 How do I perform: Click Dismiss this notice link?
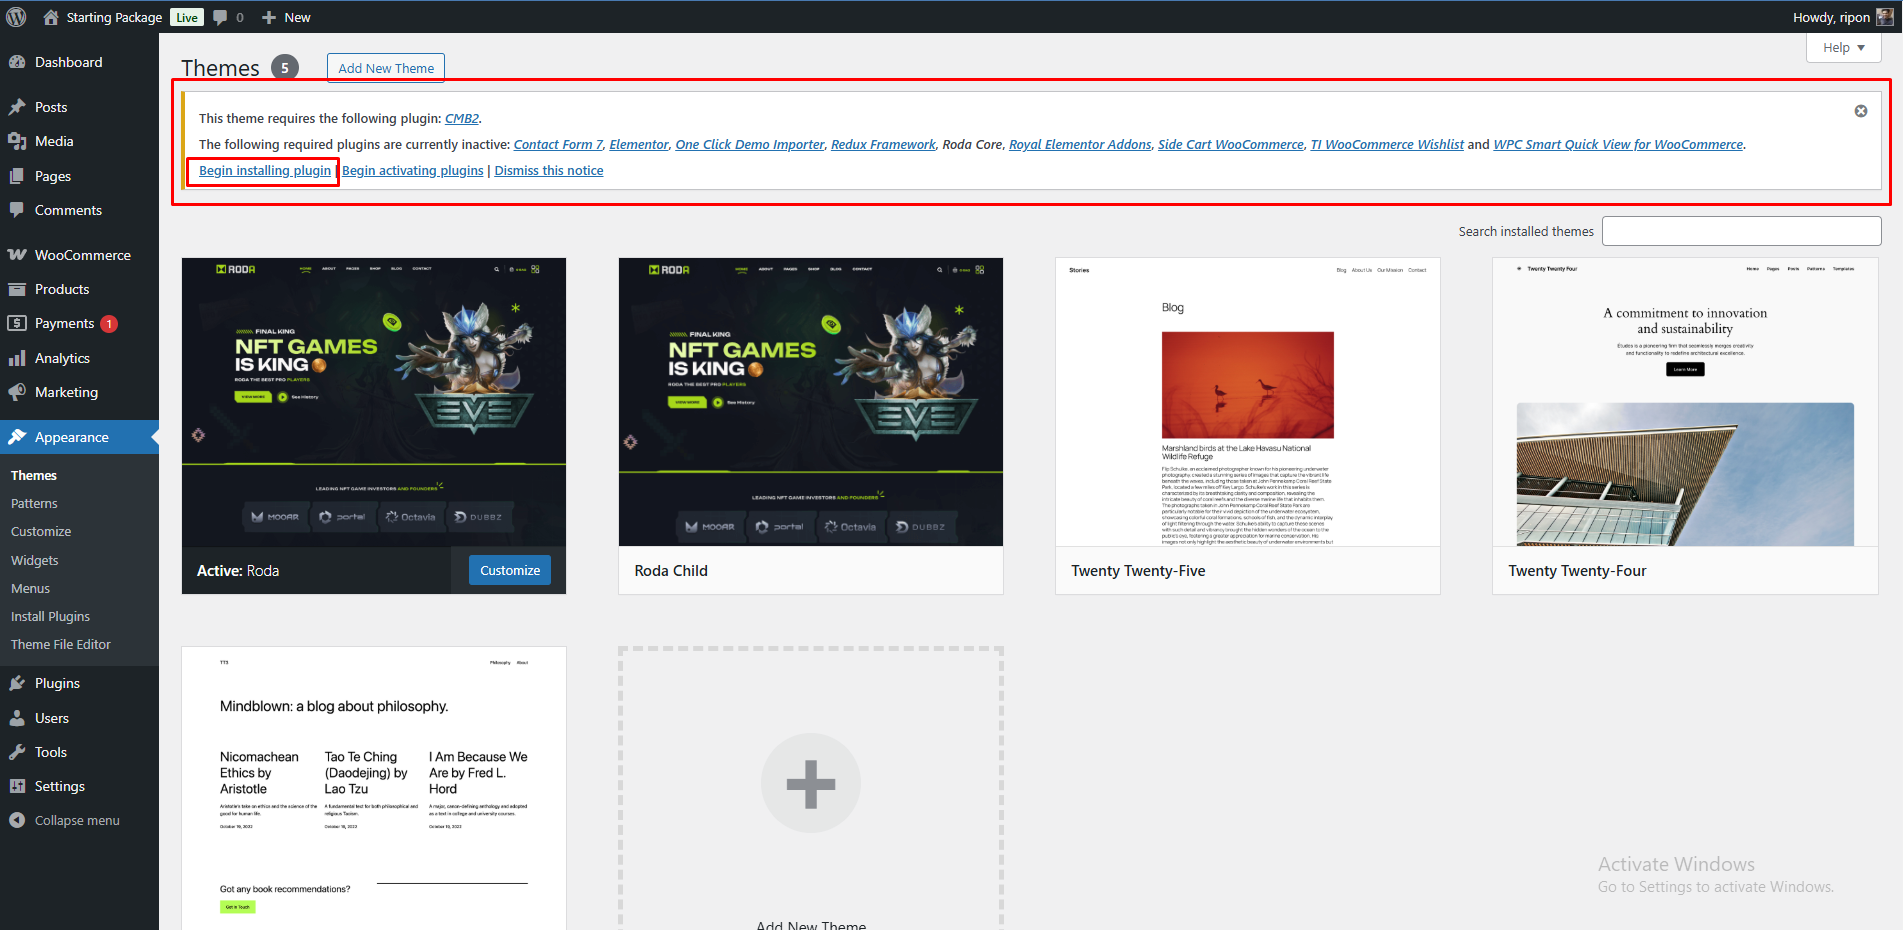pyautogui.click(x=549, y=170)
